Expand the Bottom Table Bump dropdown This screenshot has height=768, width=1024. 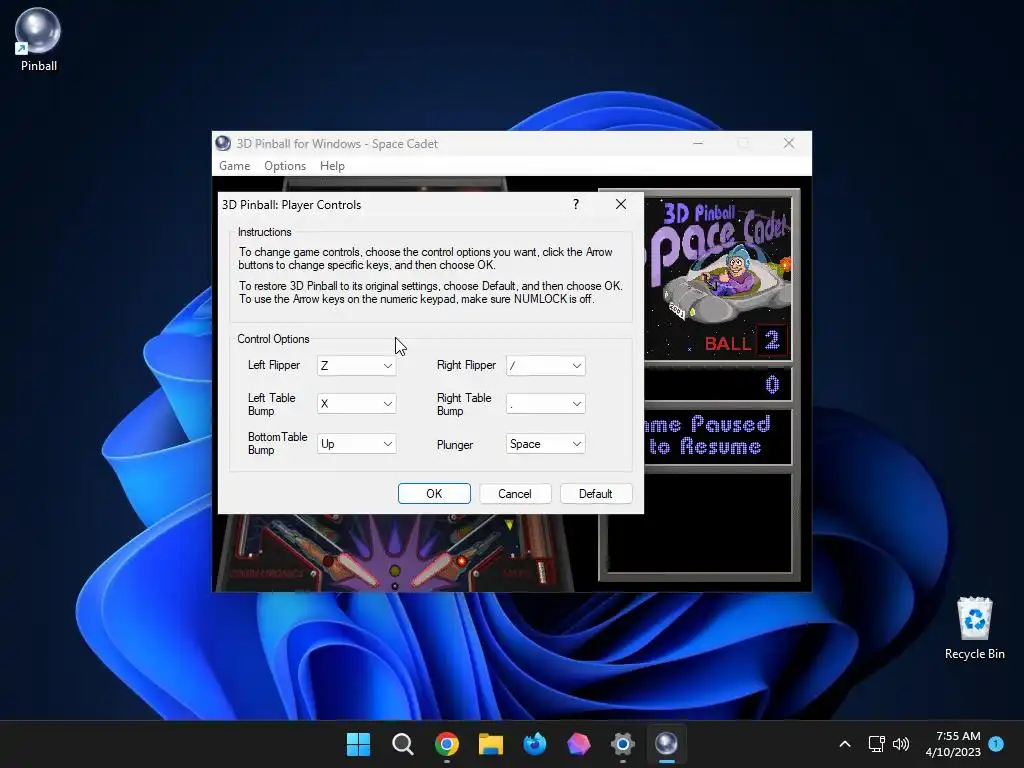tap(387, 444)
